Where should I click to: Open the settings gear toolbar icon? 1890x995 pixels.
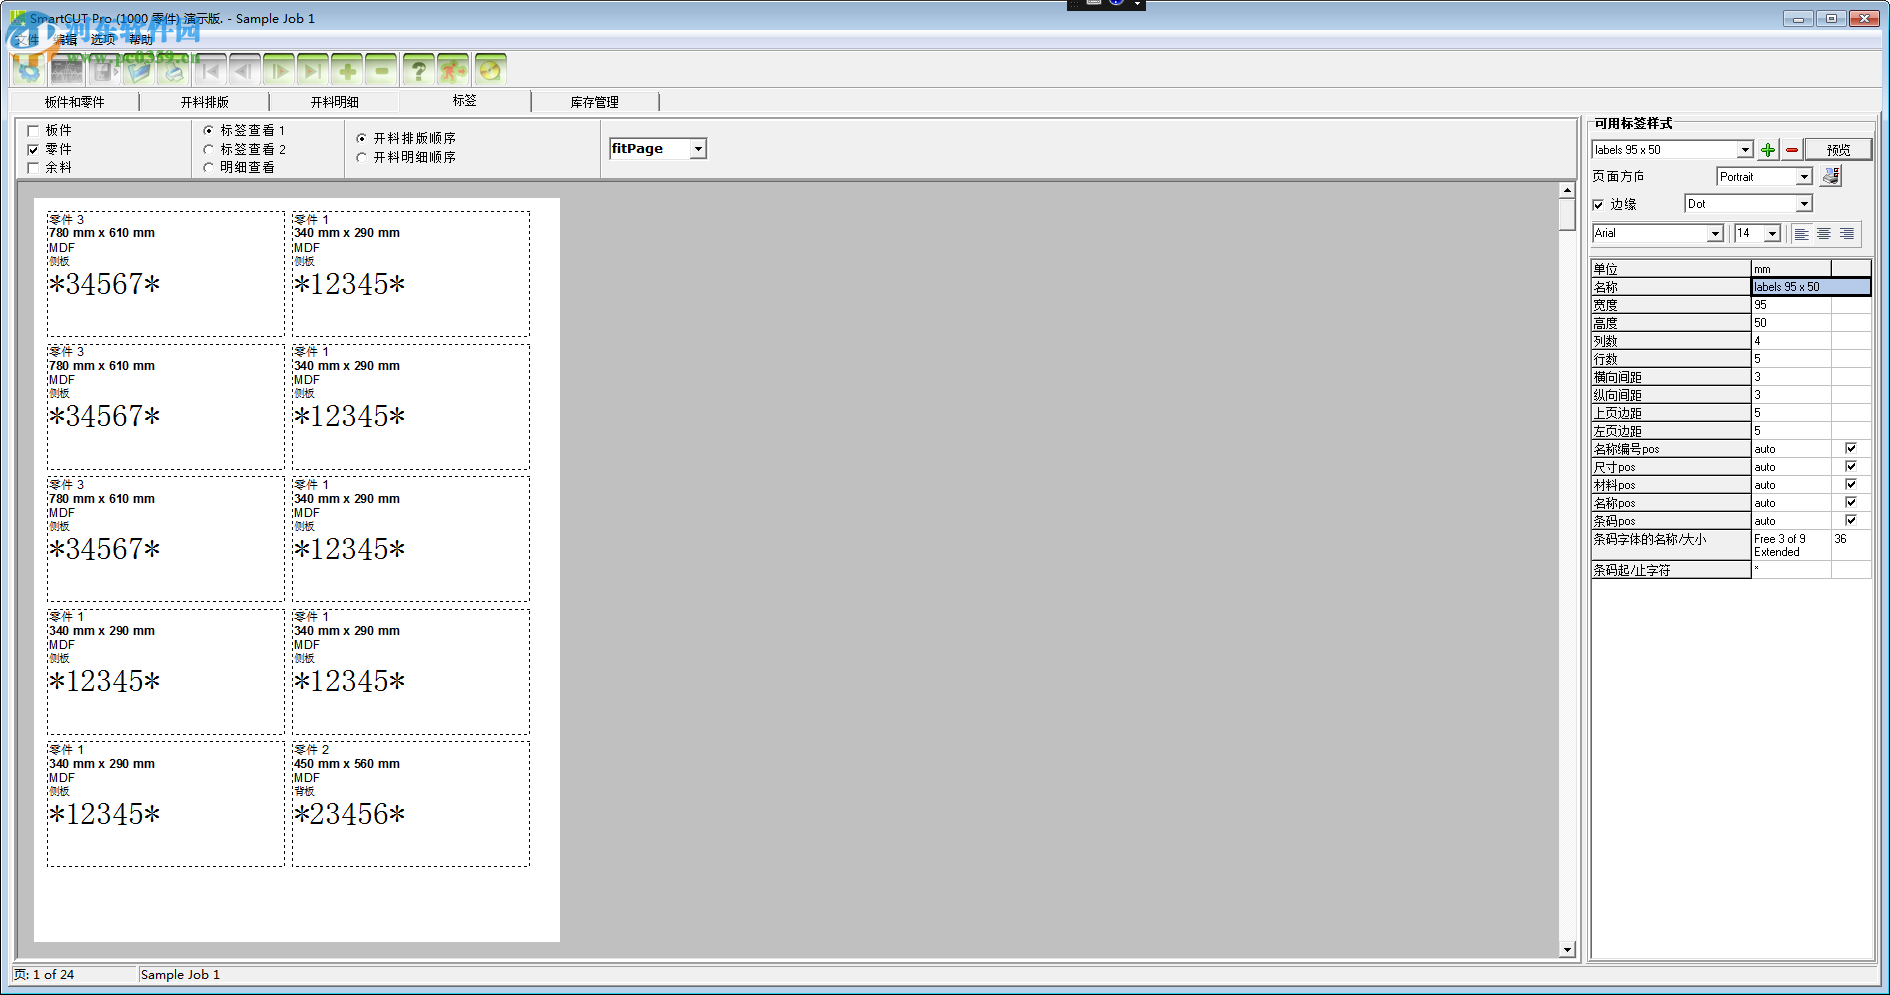[28, 71]
